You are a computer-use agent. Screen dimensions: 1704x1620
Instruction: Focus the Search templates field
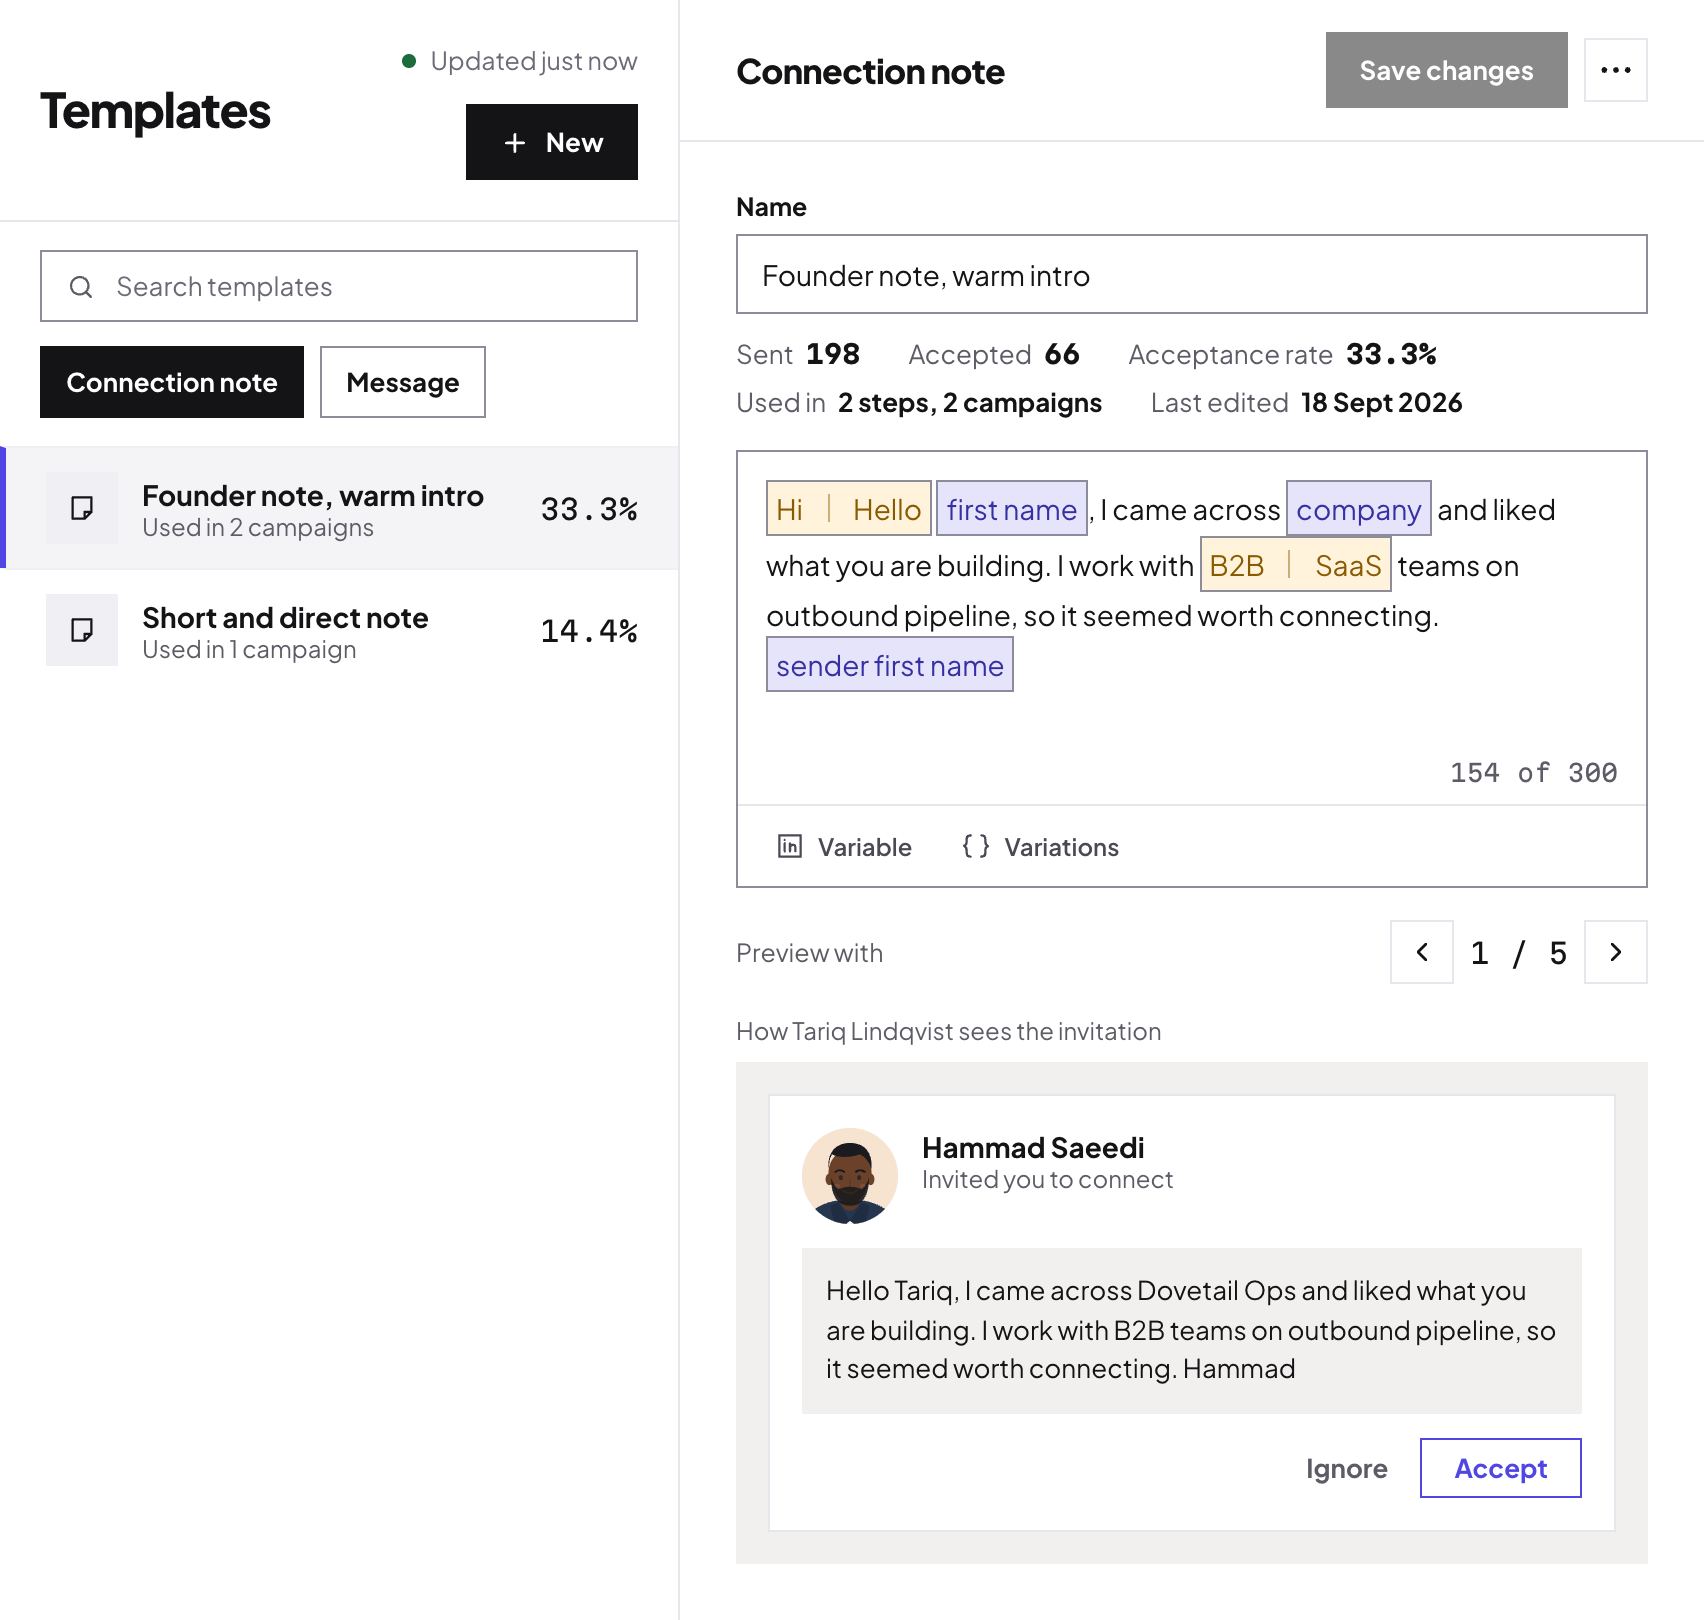pos(339,286)
